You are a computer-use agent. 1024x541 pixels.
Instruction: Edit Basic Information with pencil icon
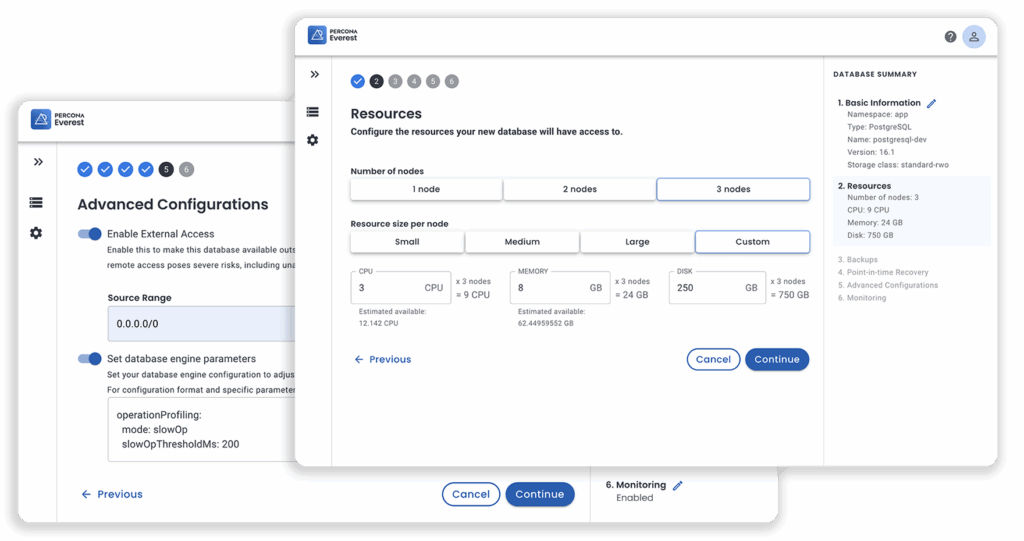tap(932, 103)
